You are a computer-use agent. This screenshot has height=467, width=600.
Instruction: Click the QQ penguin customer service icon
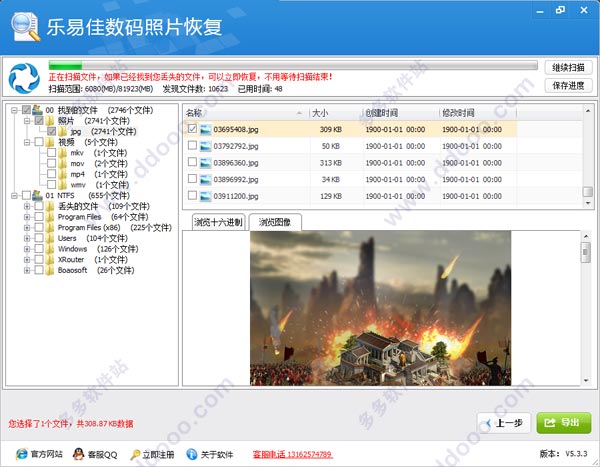(x=78, y=454)
